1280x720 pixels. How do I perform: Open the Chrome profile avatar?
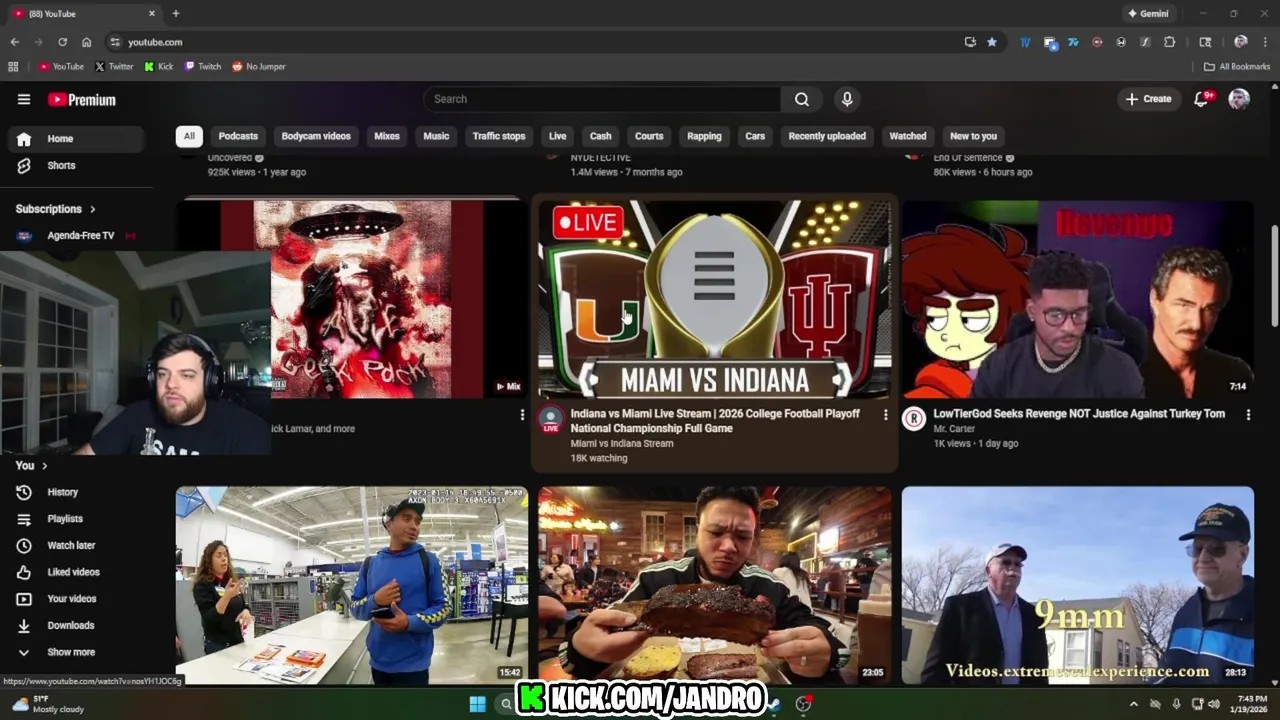click(x=1241, y=42)
